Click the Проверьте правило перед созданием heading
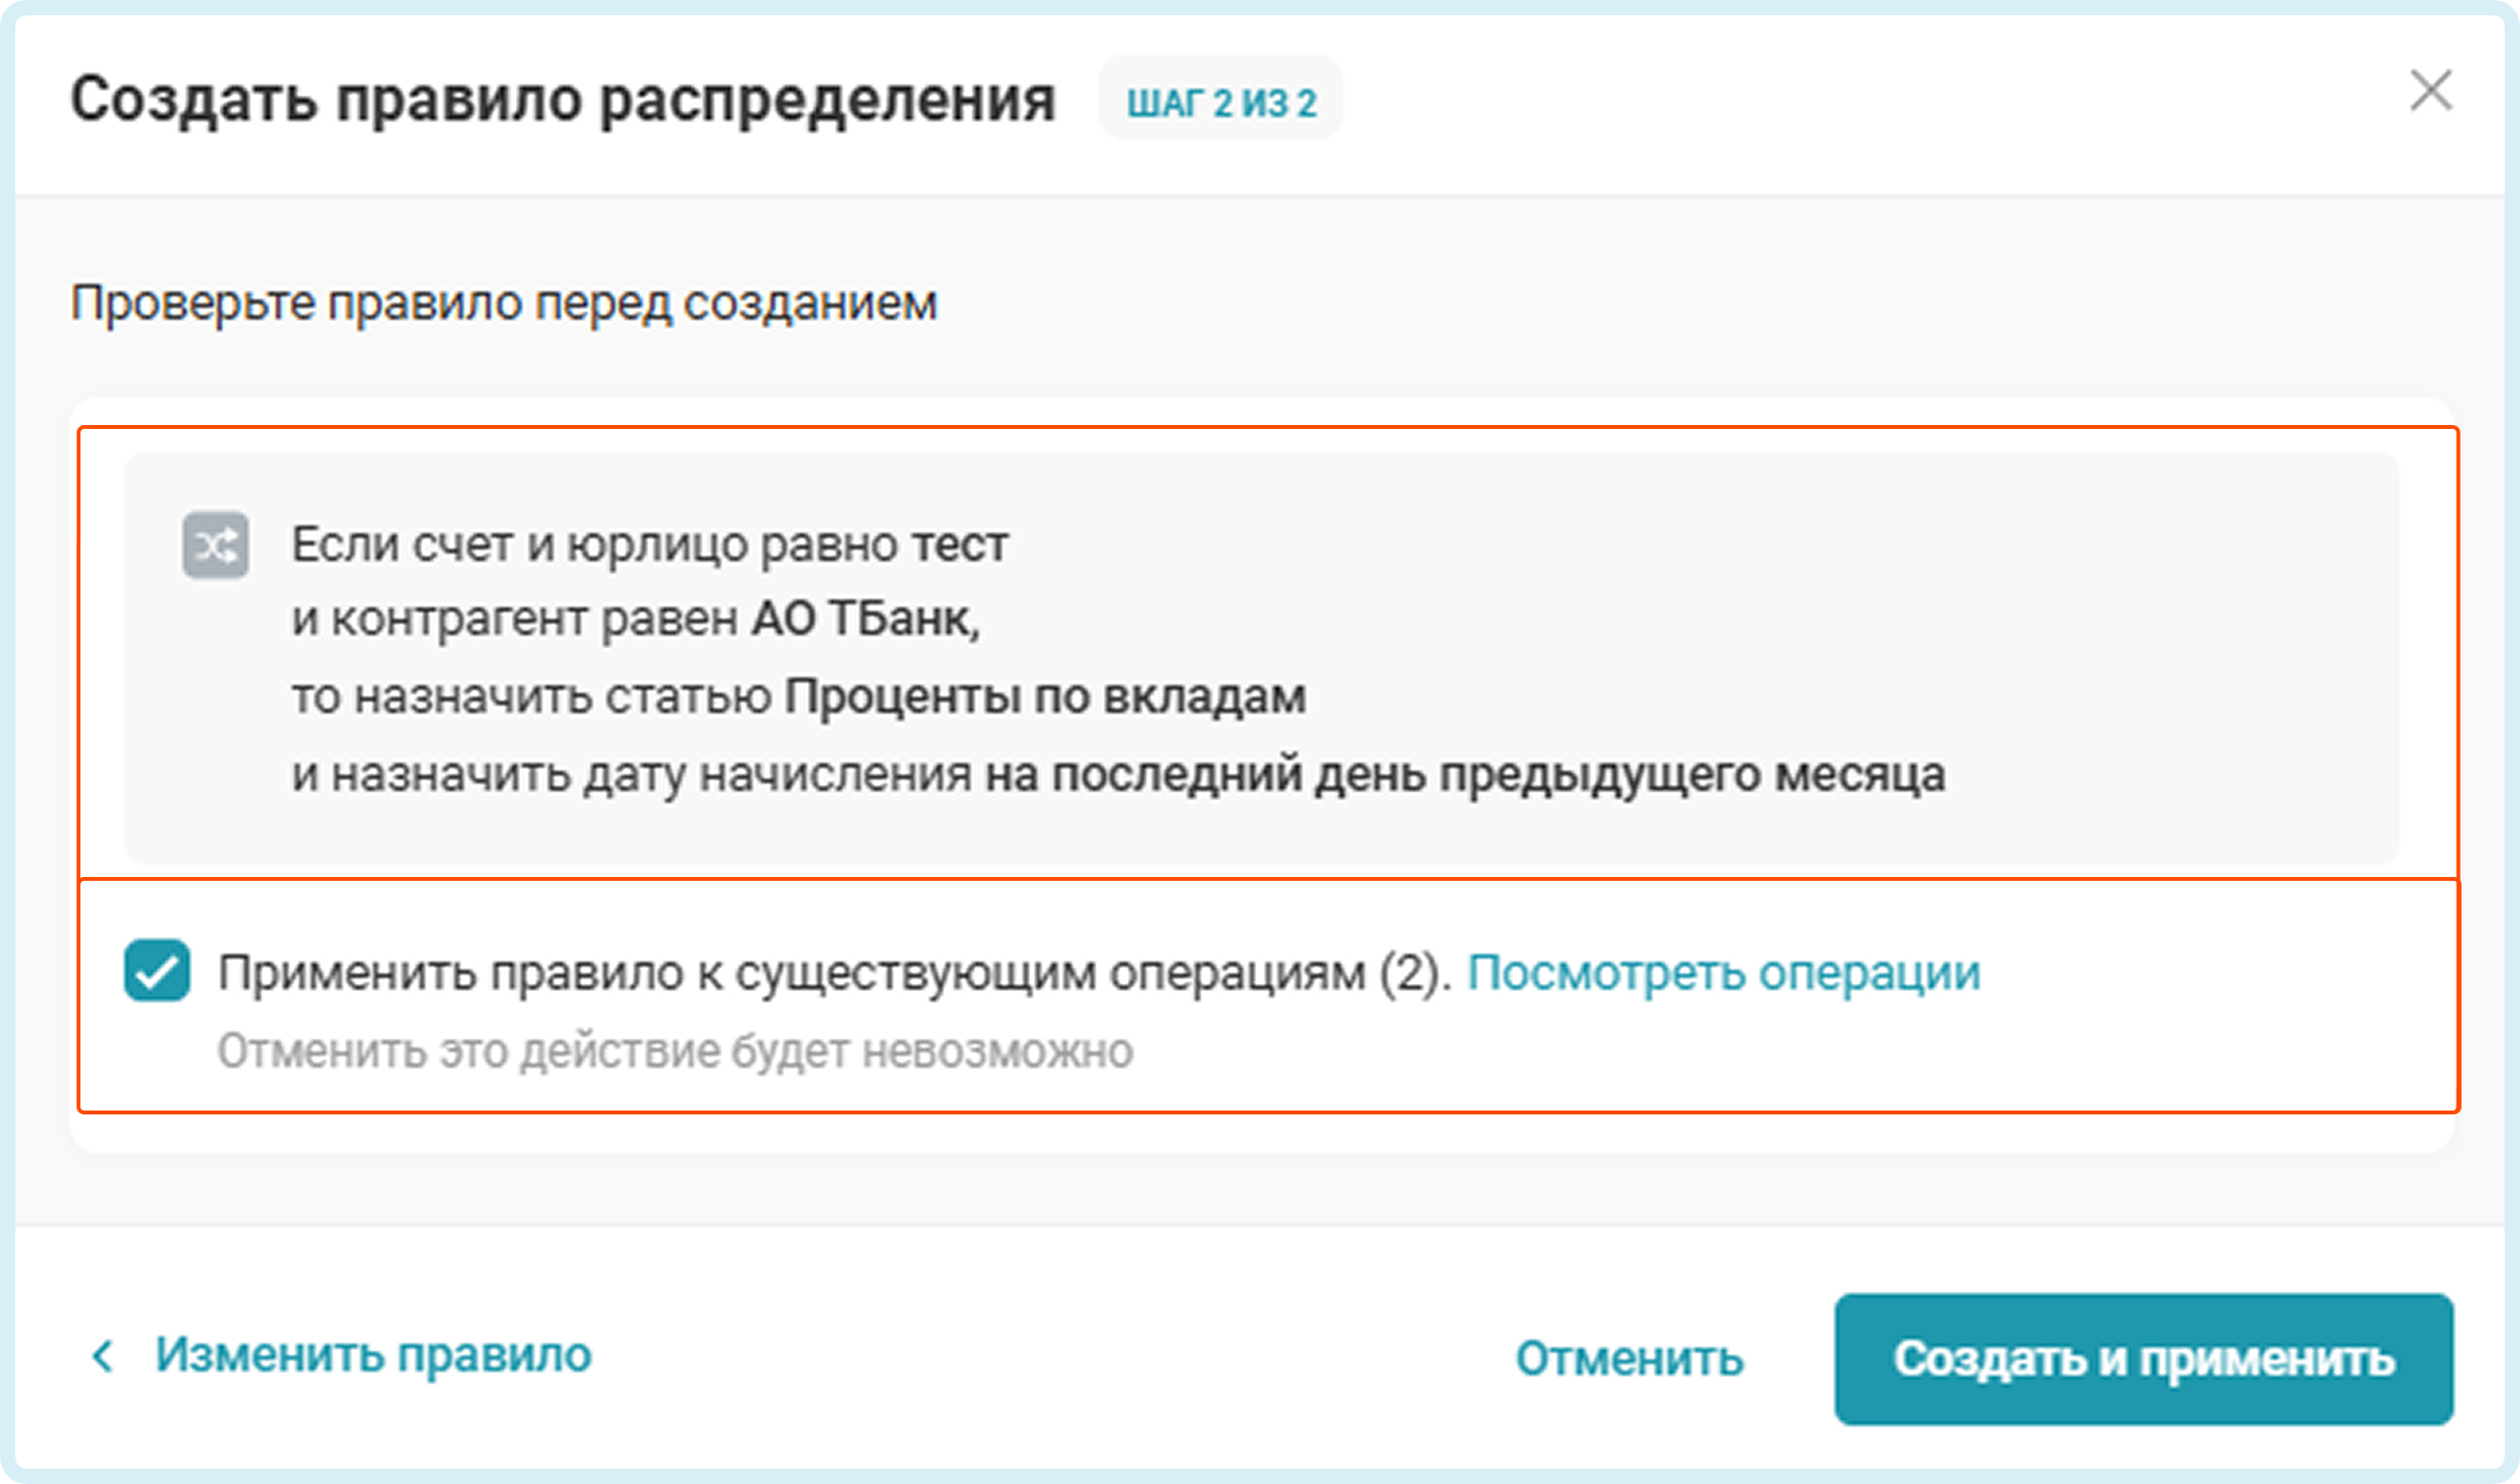The width and height of the screenshot is (2520, 1484). click(x=504, y=303)
